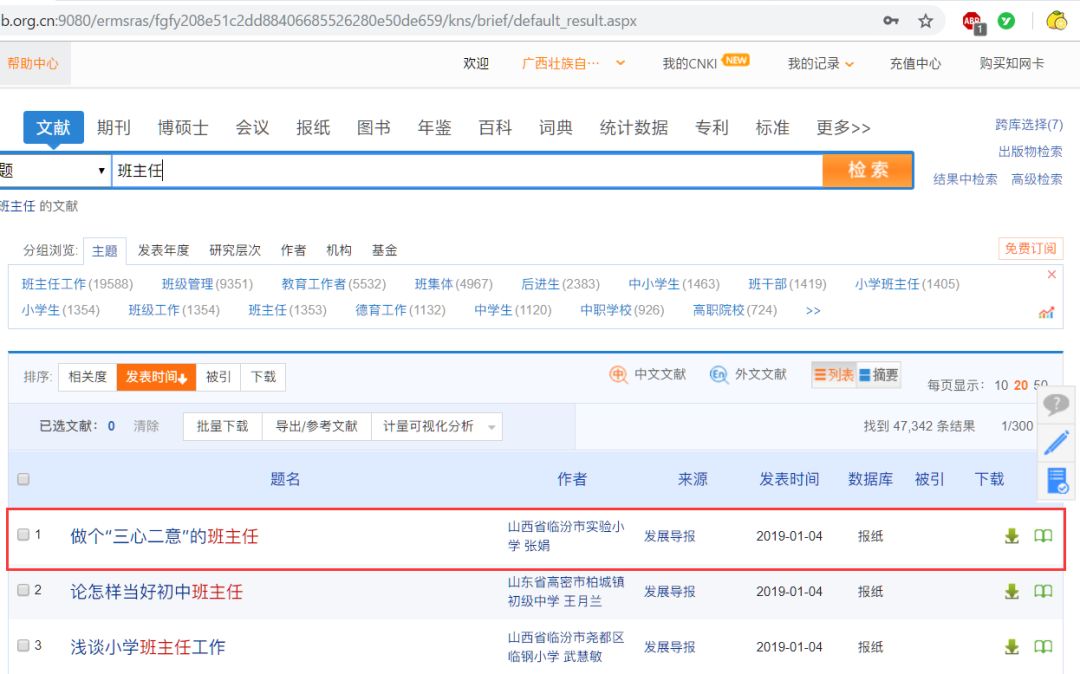Click the orange 检索 search button
The width and height of the screenshot is (1080, 674).
tap(867, 170)
